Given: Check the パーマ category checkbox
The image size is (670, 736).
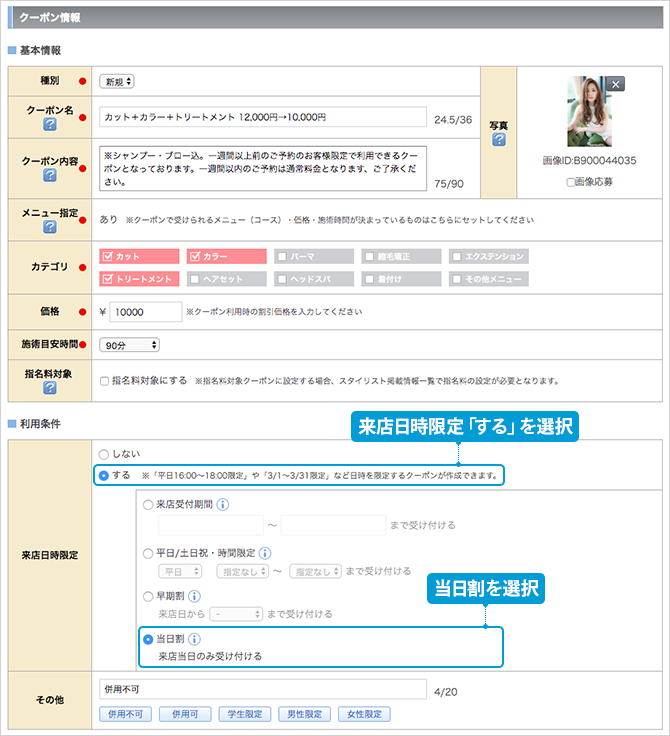Looking at the screenshot, I should click(x=282, y=257).
